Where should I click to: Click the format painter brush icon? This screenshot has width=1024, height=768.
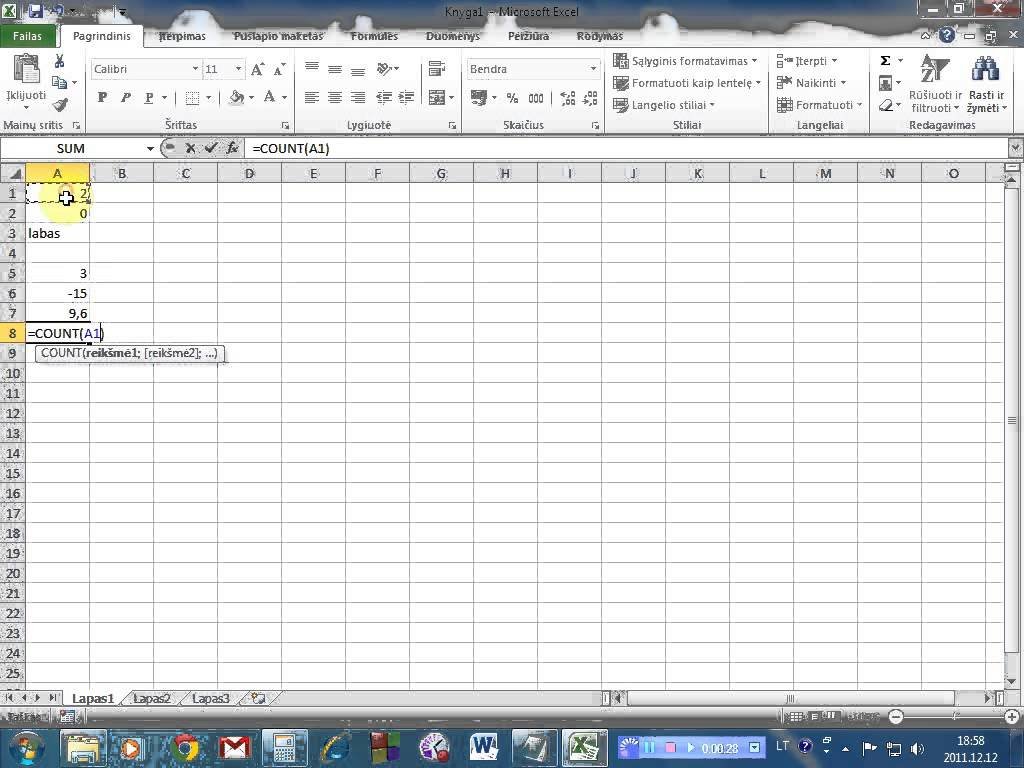60,104
